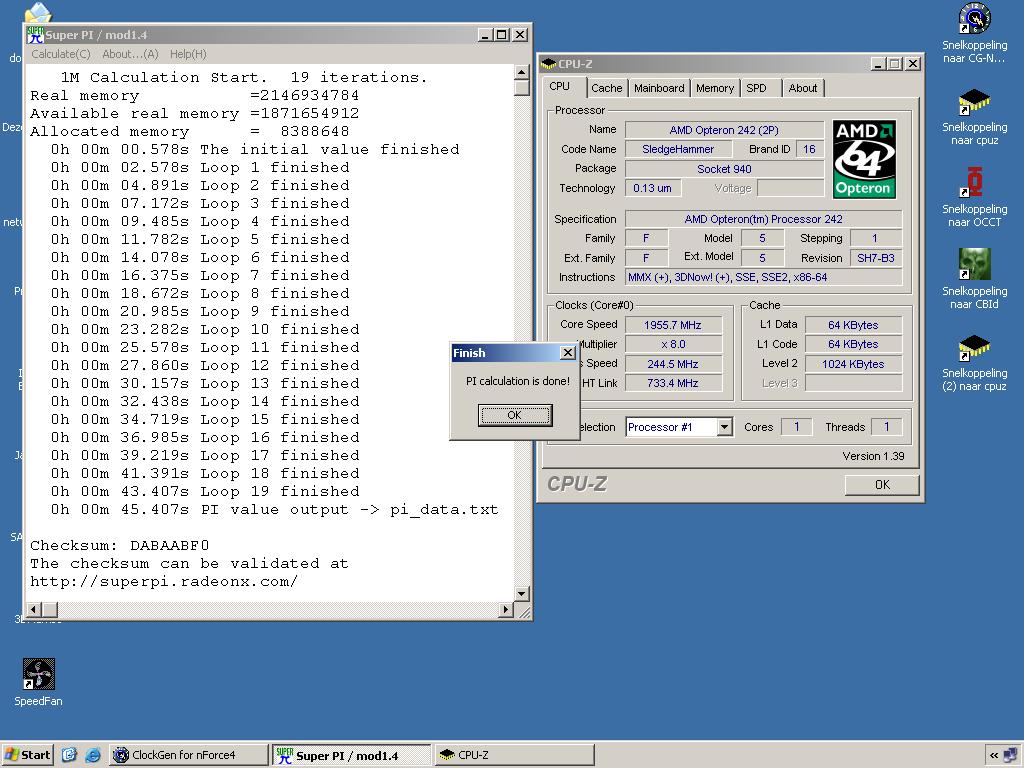Launch SpeedFan from the desktop
Screen dimensions: 1024x768
coord(38,674)
